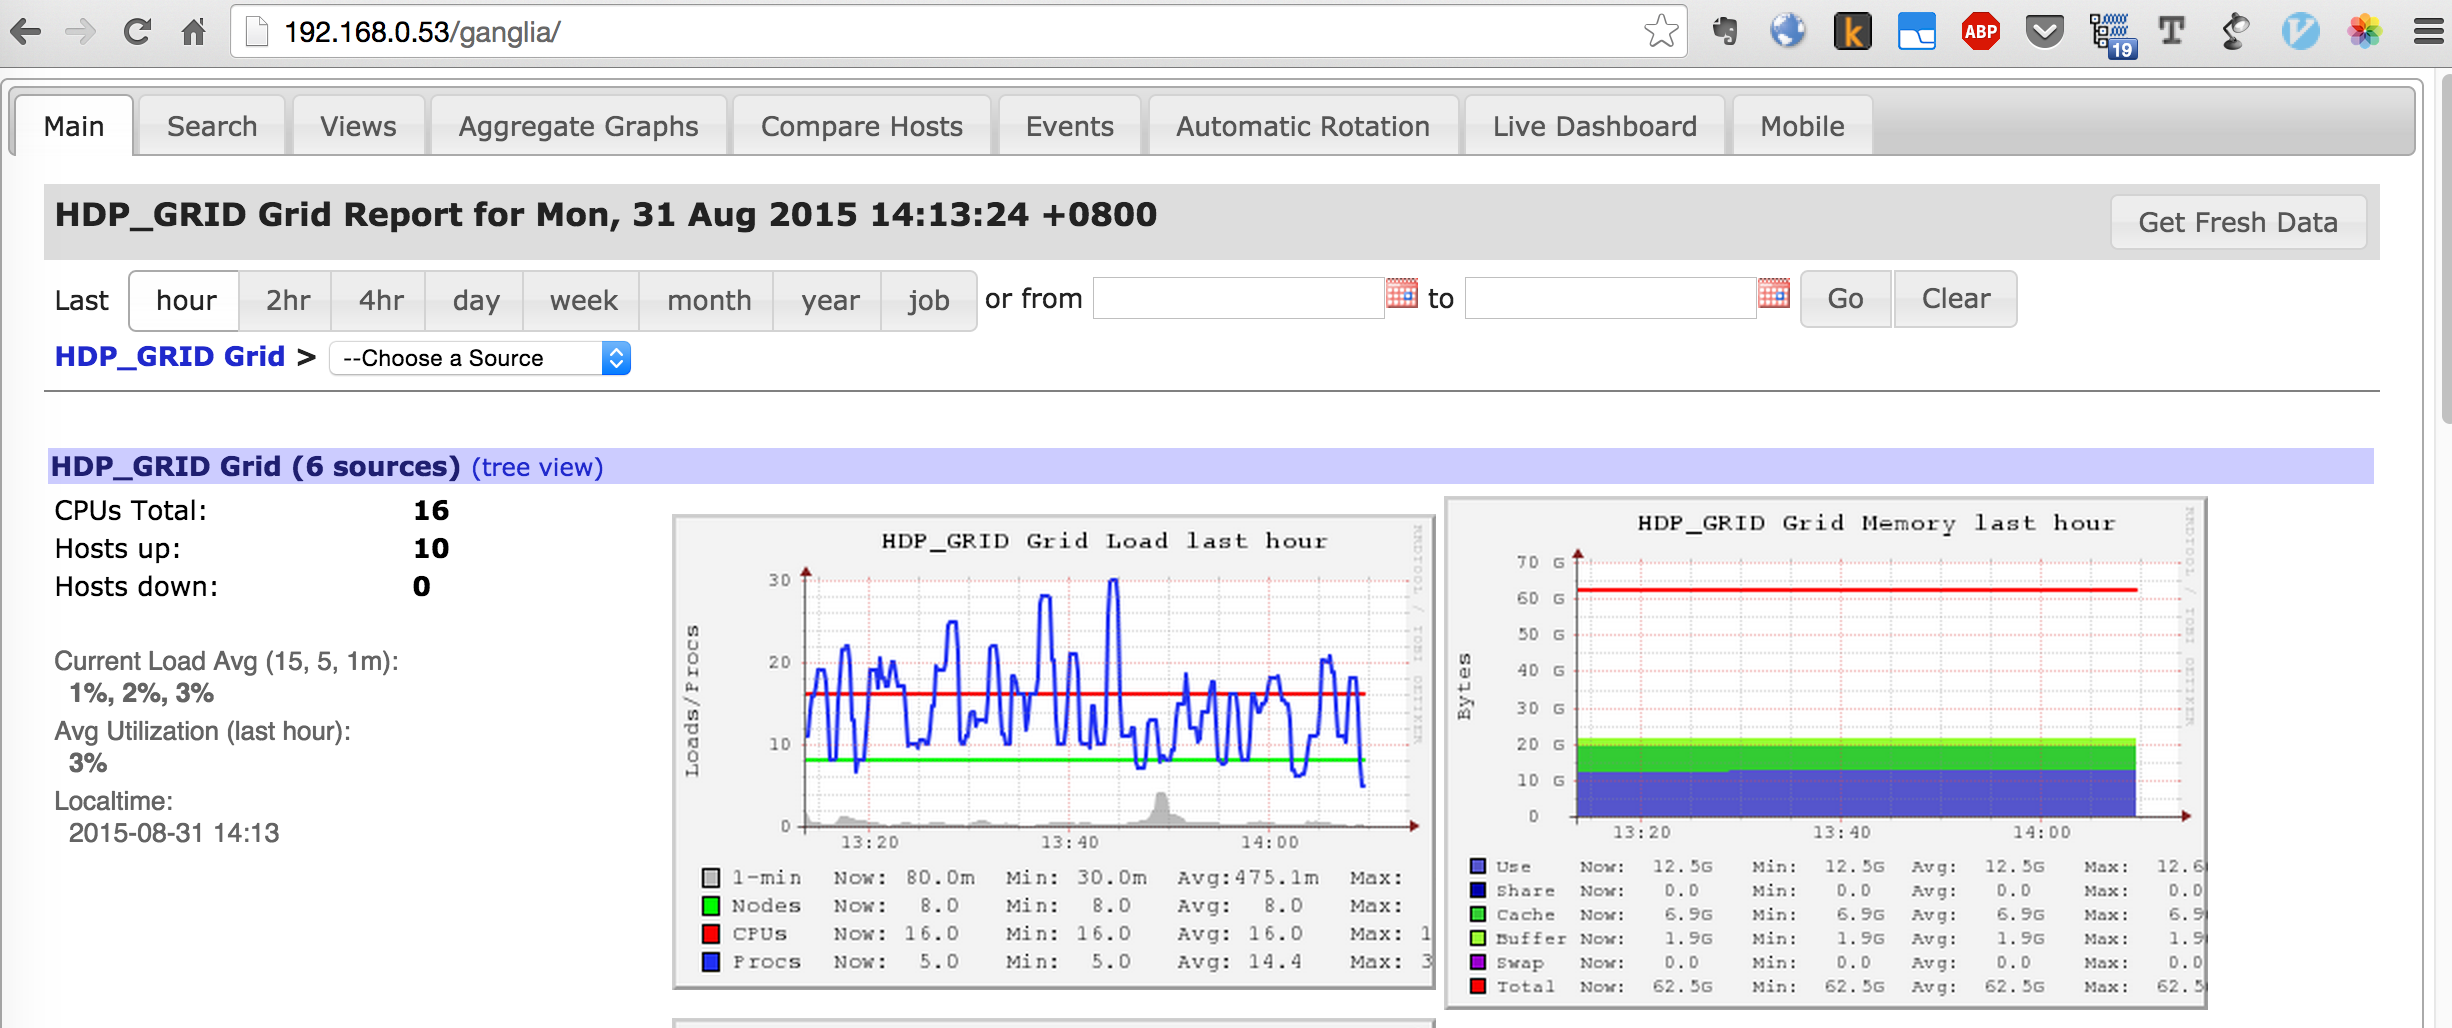Open the Choose a Source dropdown
The image size is (2452, 1028).
(x=480, y=358)
